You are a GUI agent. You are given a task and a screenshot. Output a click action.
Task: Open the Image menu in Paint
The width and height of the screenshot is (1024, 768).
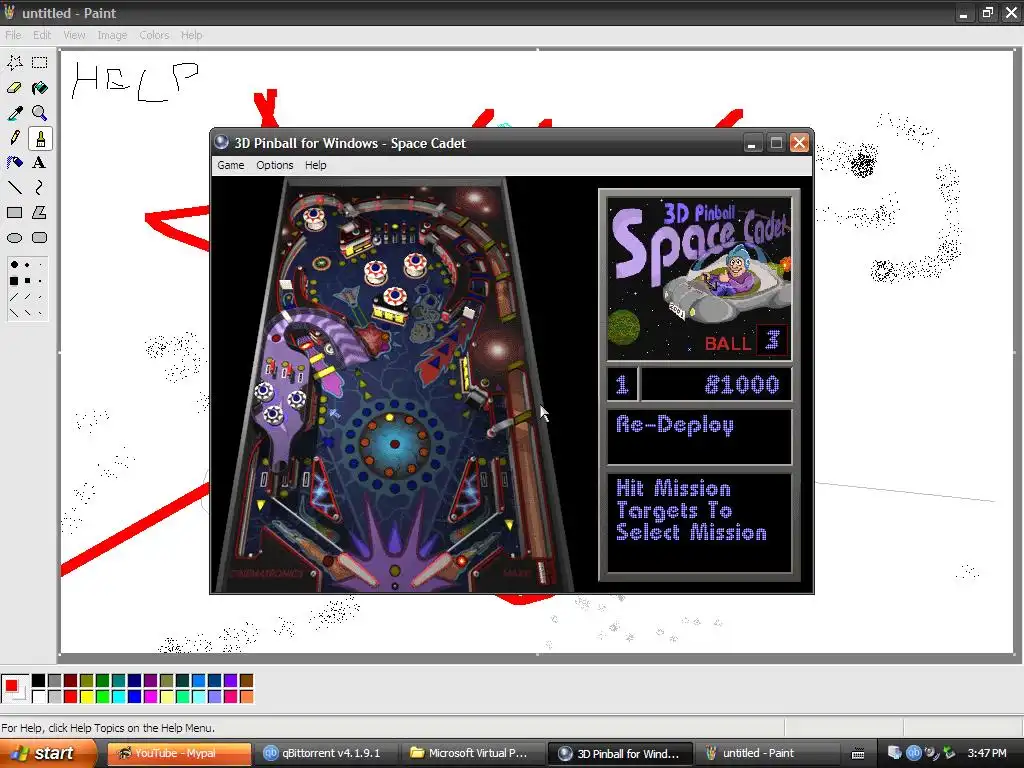(x=112, y=35)
